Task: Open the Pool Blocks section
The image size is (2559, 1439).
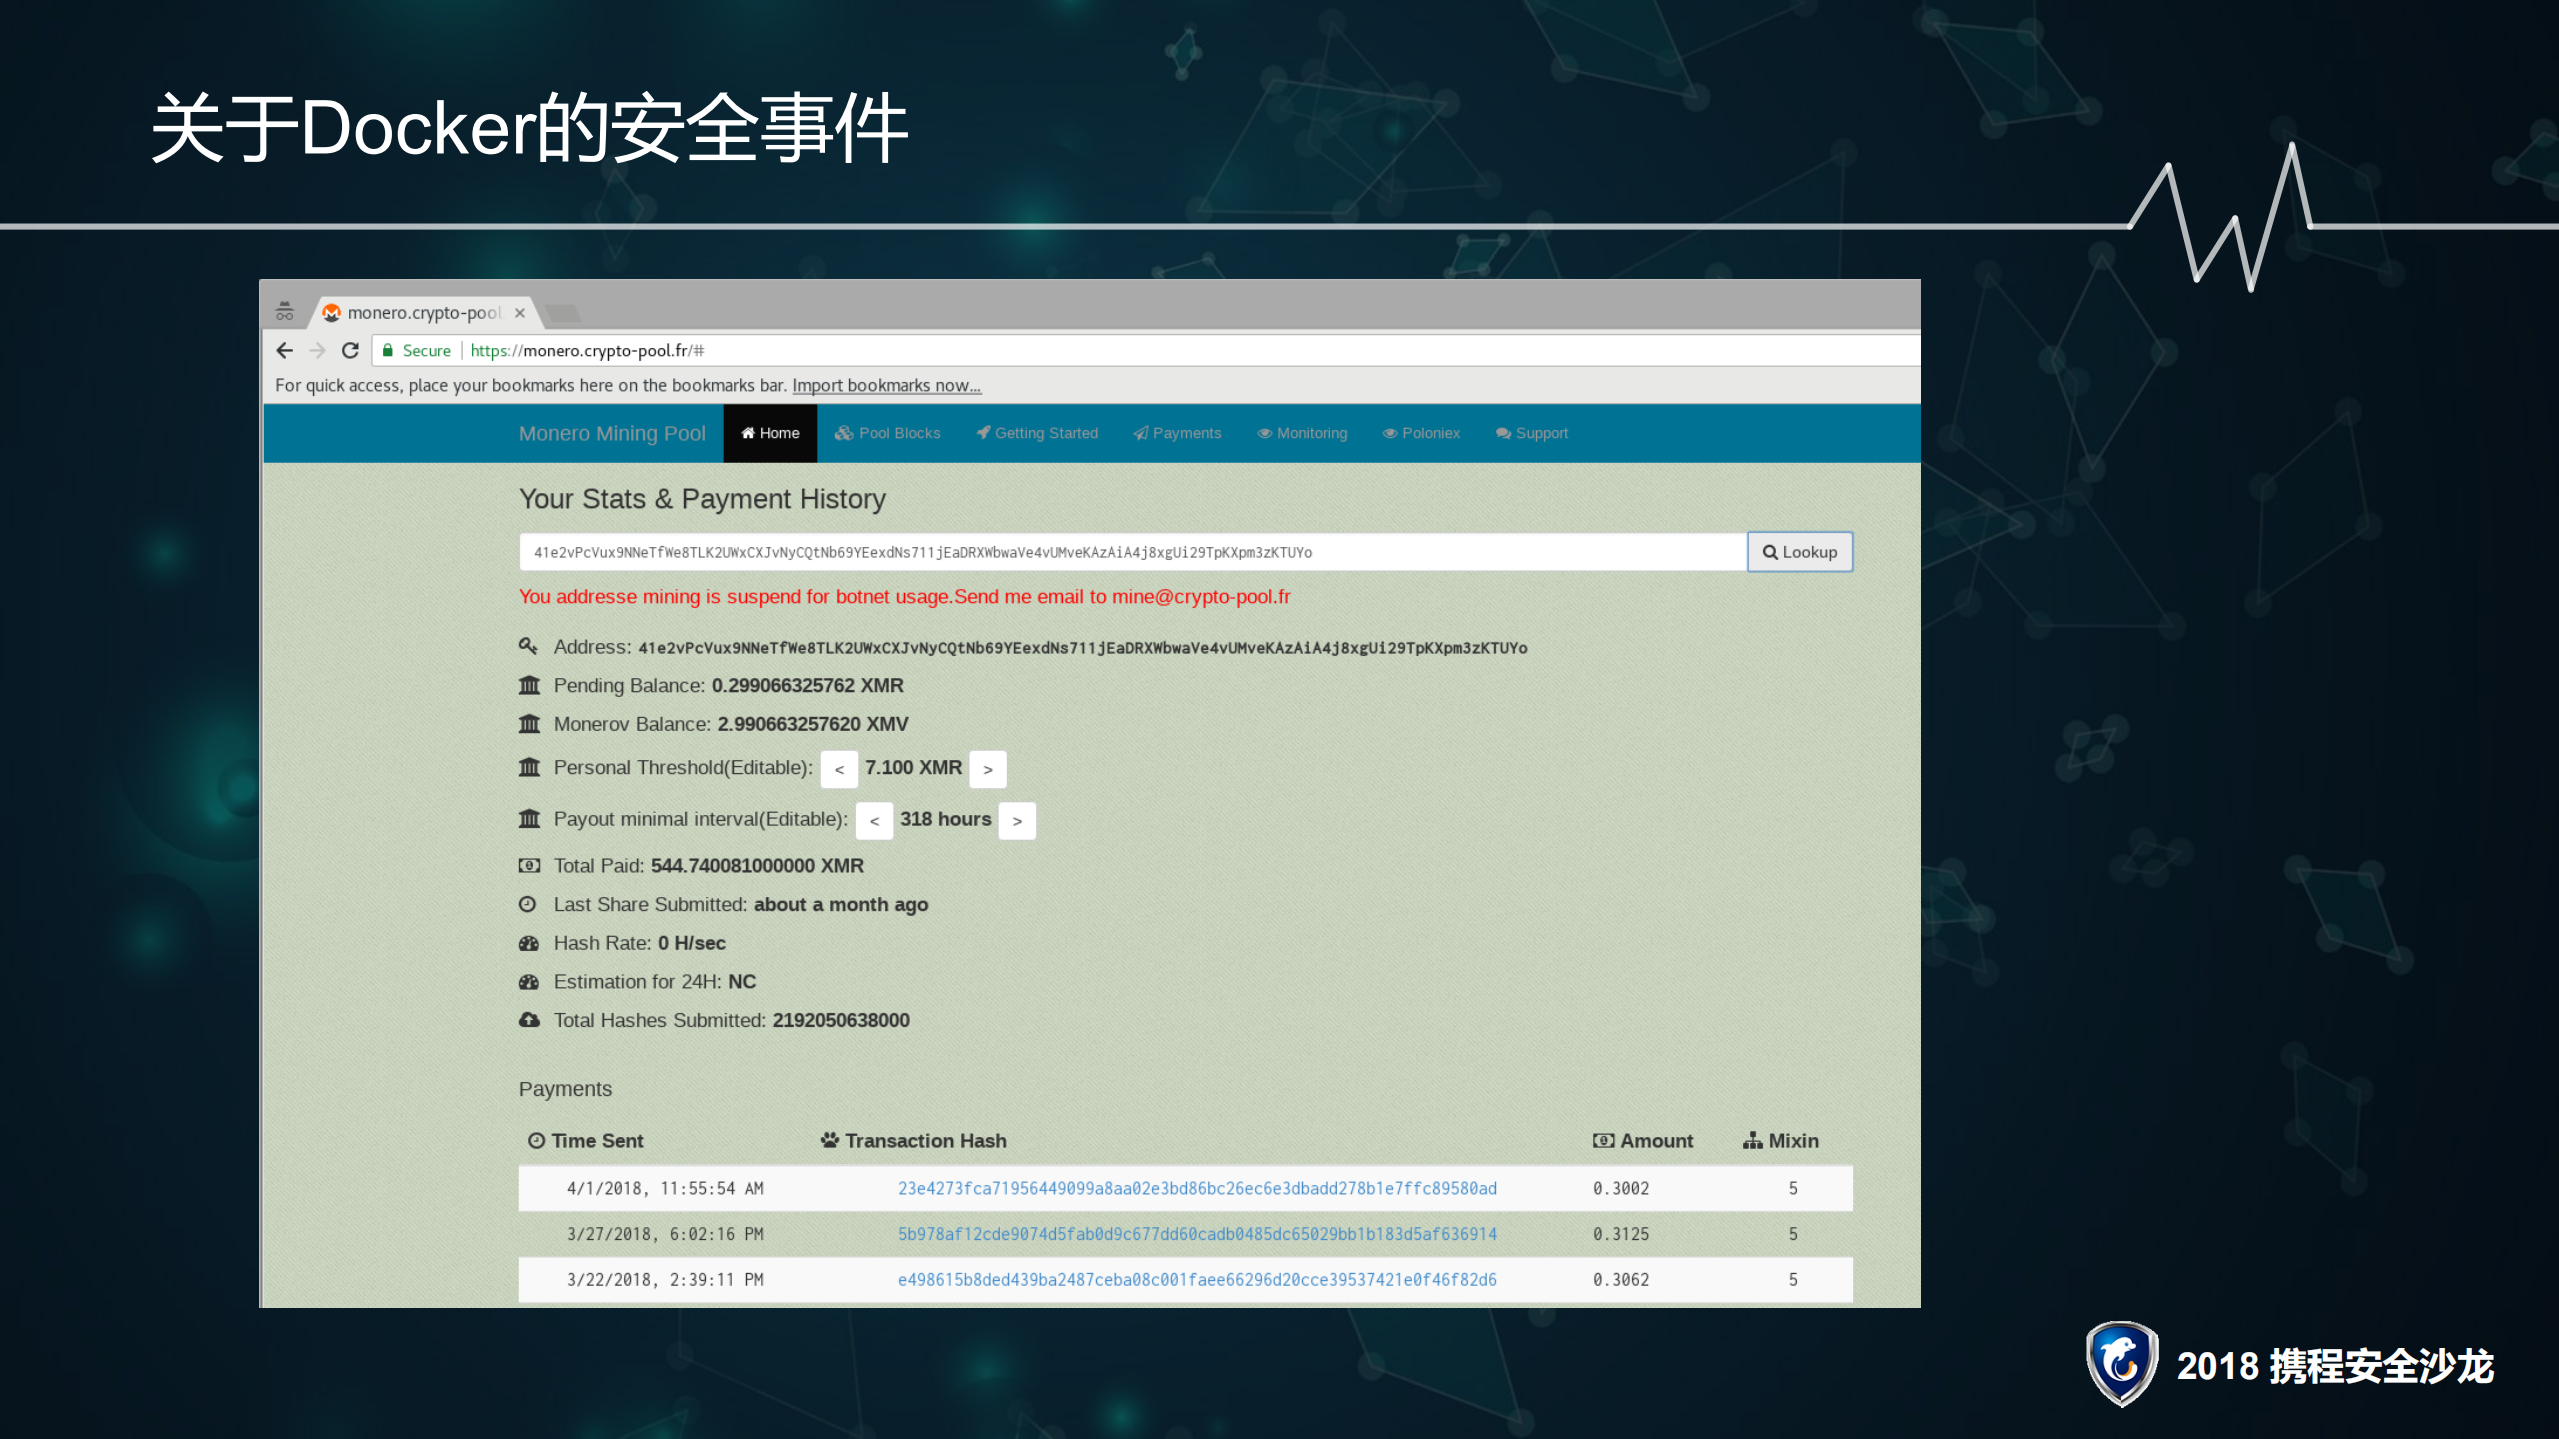Action: [888, 433]
